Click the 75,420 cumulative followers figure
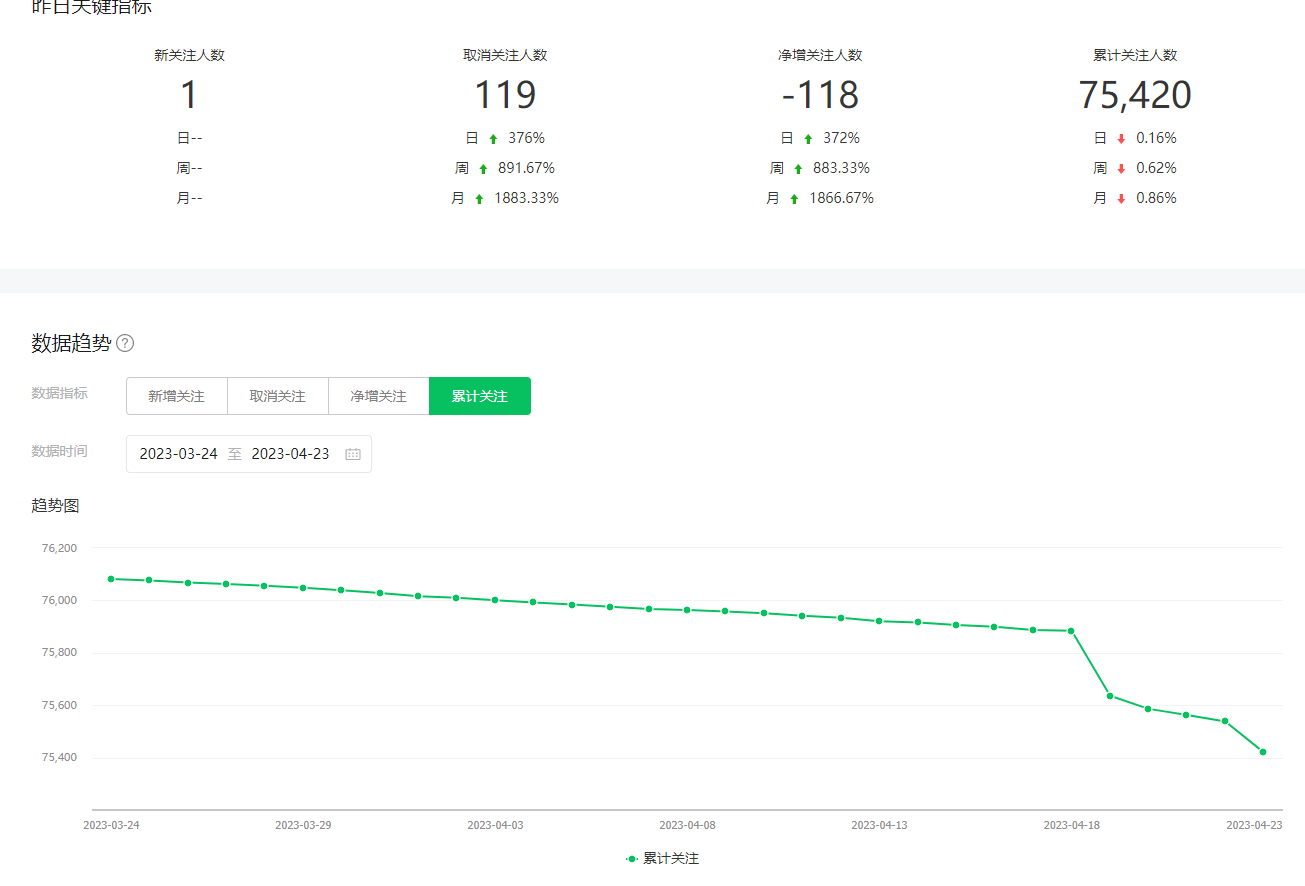This screenshot has width=1305, height=886. coord(1135,96)
